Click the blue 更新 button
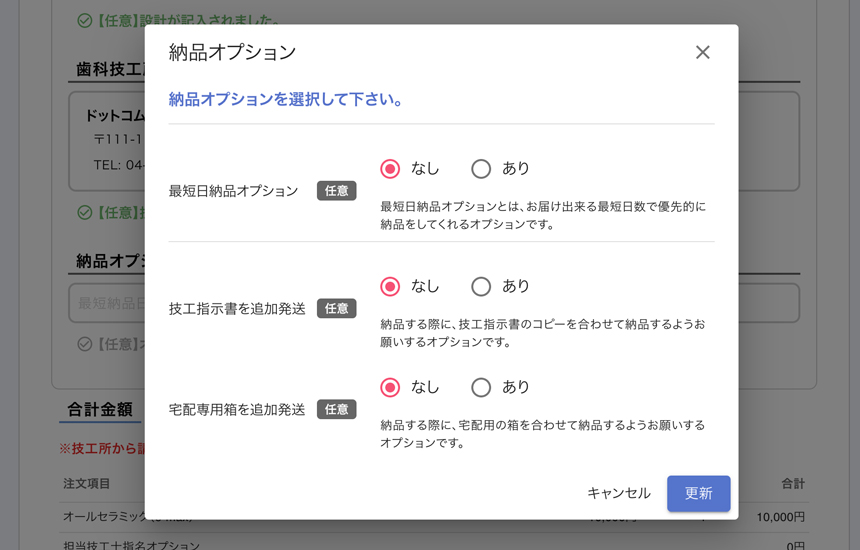 tap(698, 493)
